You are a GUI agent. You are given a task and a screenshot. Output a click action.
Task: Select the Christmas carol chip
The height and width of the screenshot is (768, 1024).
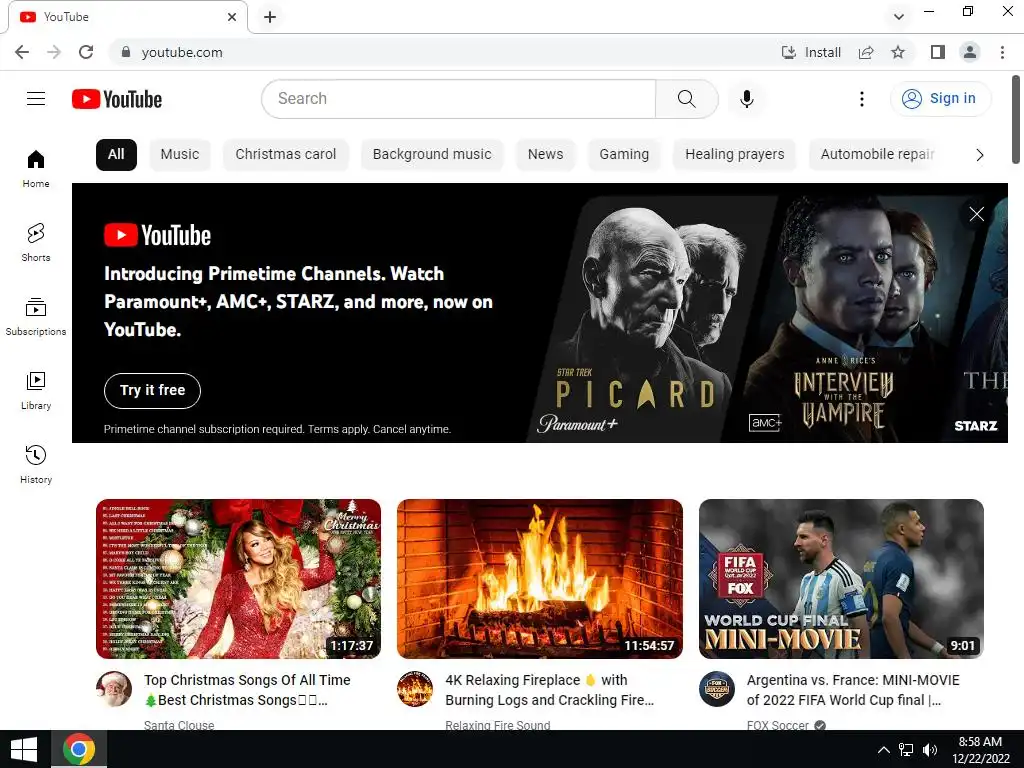click(x=285, y=155)
